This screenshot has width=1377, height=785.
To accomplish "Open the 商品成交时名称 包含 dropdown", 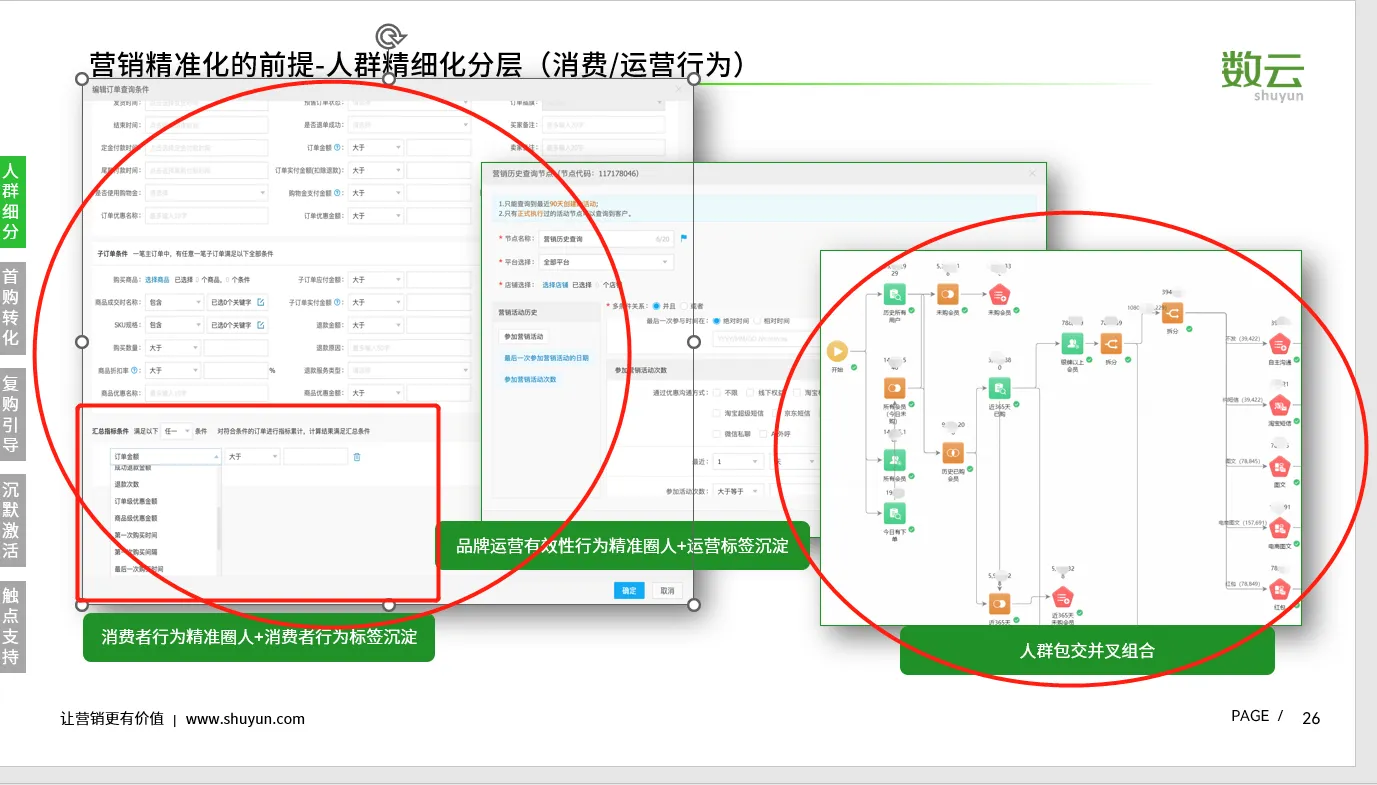I will (173, 302).
